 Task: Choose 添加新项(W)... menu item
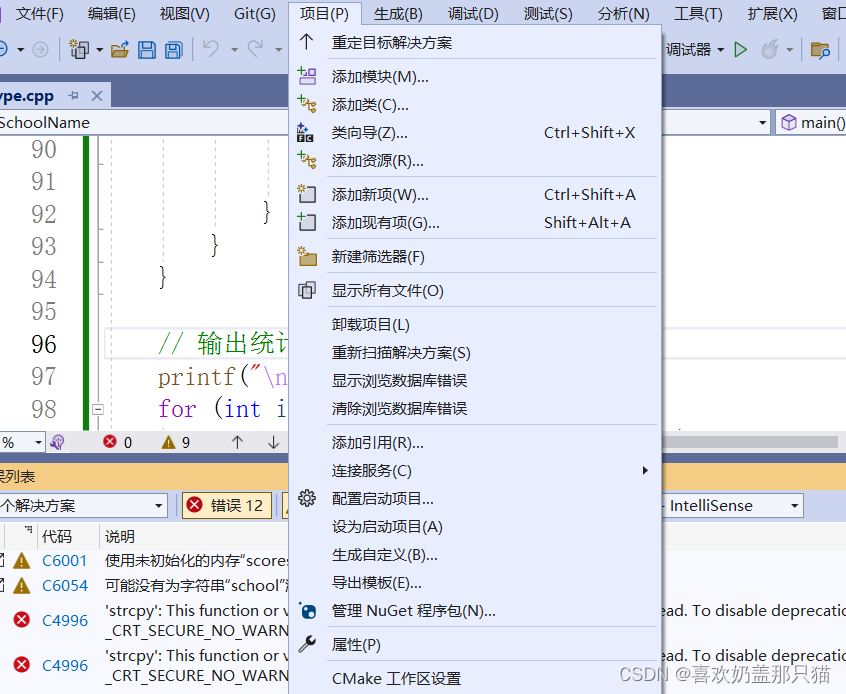[475, 194]
